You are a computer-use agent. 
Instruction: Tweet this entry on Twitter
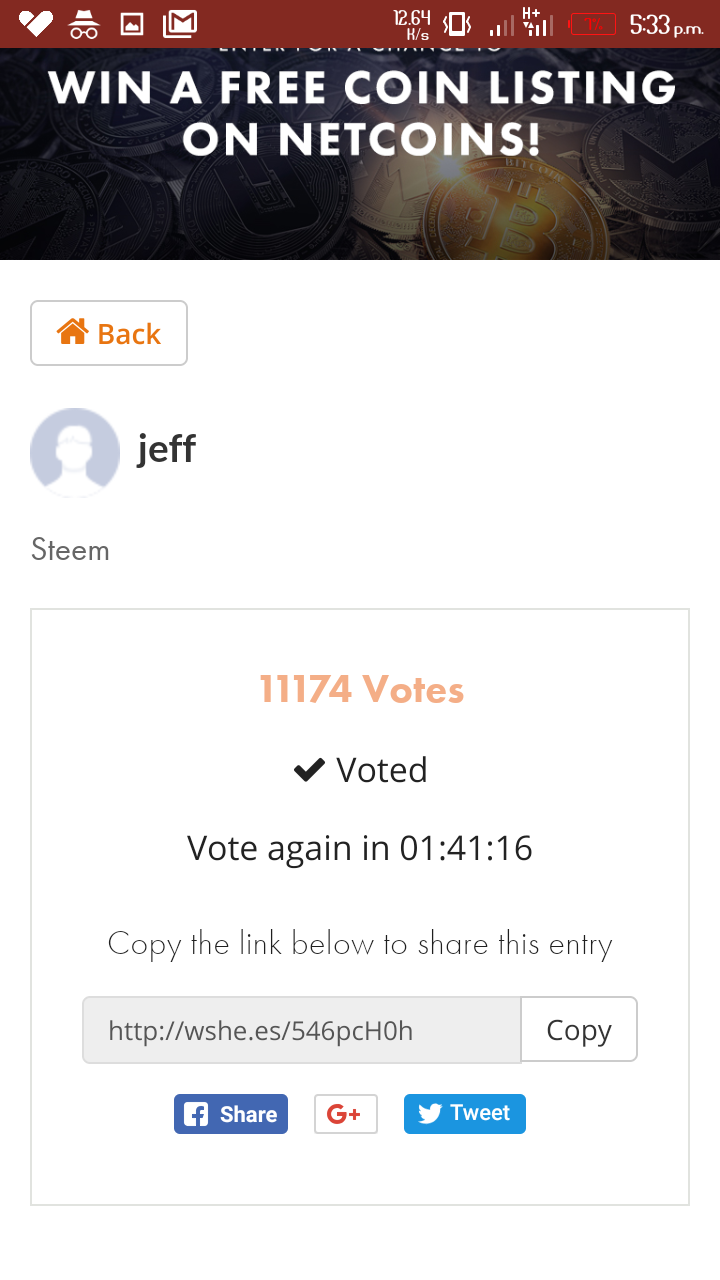pyautogui.click(x=464, y=1114)
